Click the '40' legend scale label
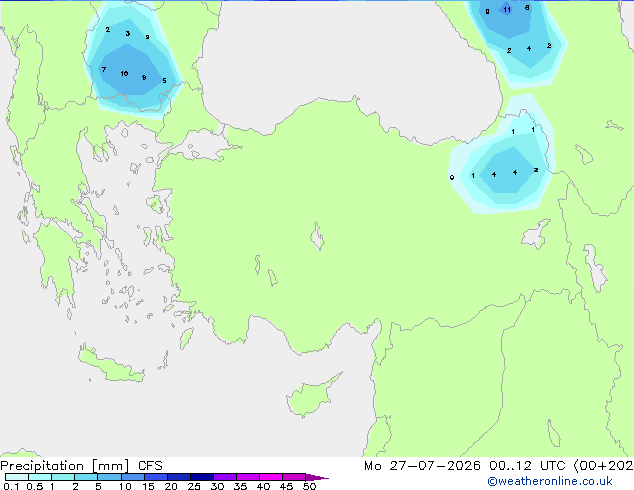This screenshot has width=634, height=490. point(263,486)
